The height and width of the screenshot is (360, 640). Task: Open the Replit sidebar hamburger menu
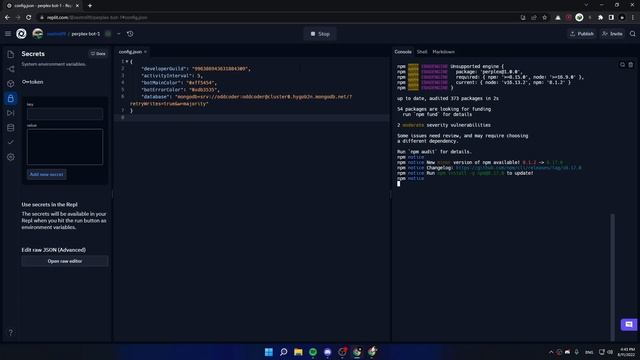[x=8, y=34]
